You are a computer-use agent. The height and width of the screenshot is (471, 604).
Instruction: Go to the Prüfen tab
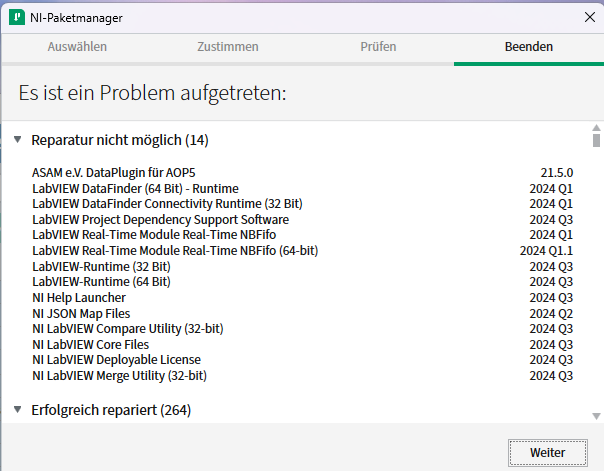(378, 47)
